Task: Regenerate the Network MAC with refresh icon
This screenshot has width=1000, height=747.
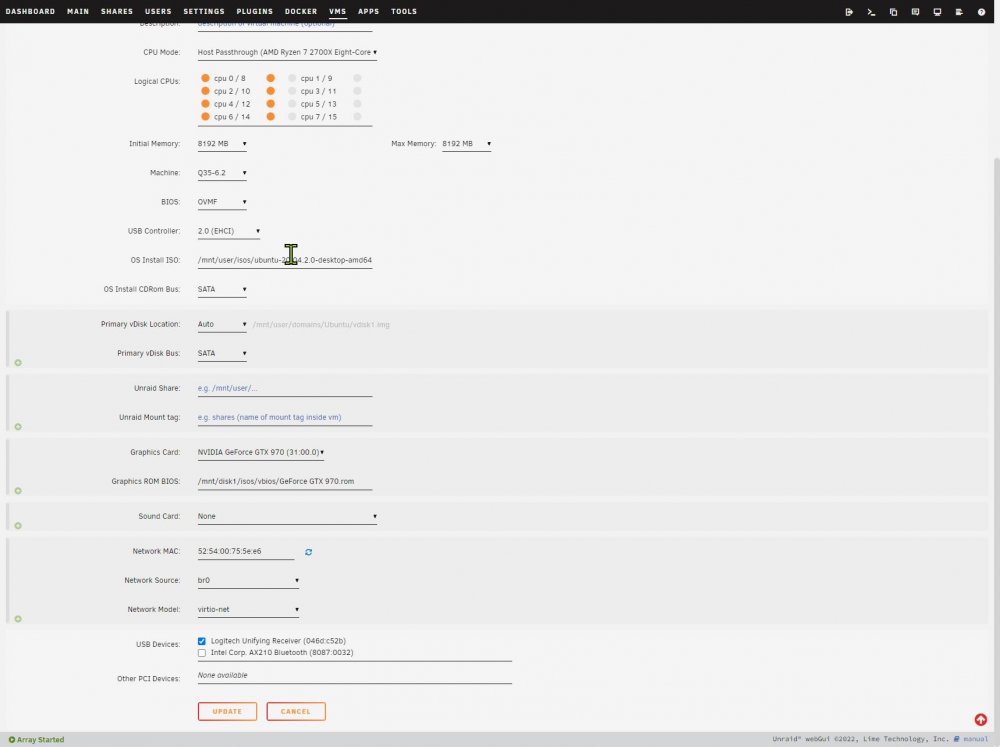Action: coord(309,552)
